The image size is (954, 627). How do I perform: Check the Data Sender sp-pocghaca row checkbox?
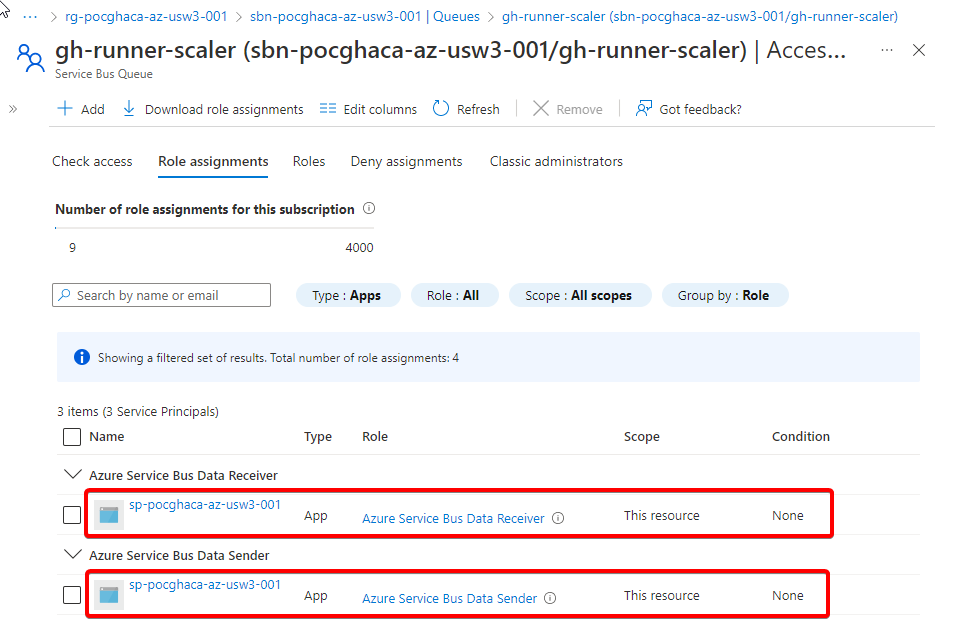click(x=72, y=595)
